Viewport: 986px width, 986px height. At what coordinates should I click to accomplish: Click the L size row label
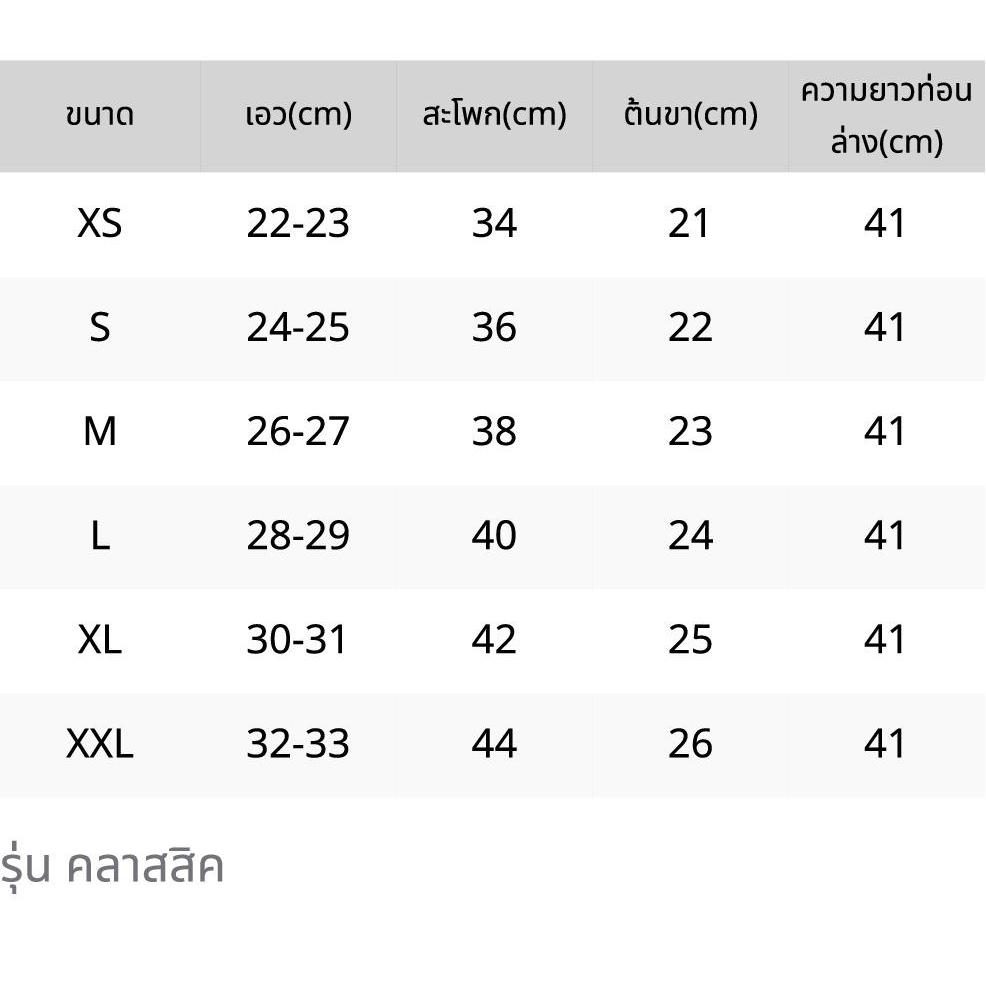[x=100, y=535]
